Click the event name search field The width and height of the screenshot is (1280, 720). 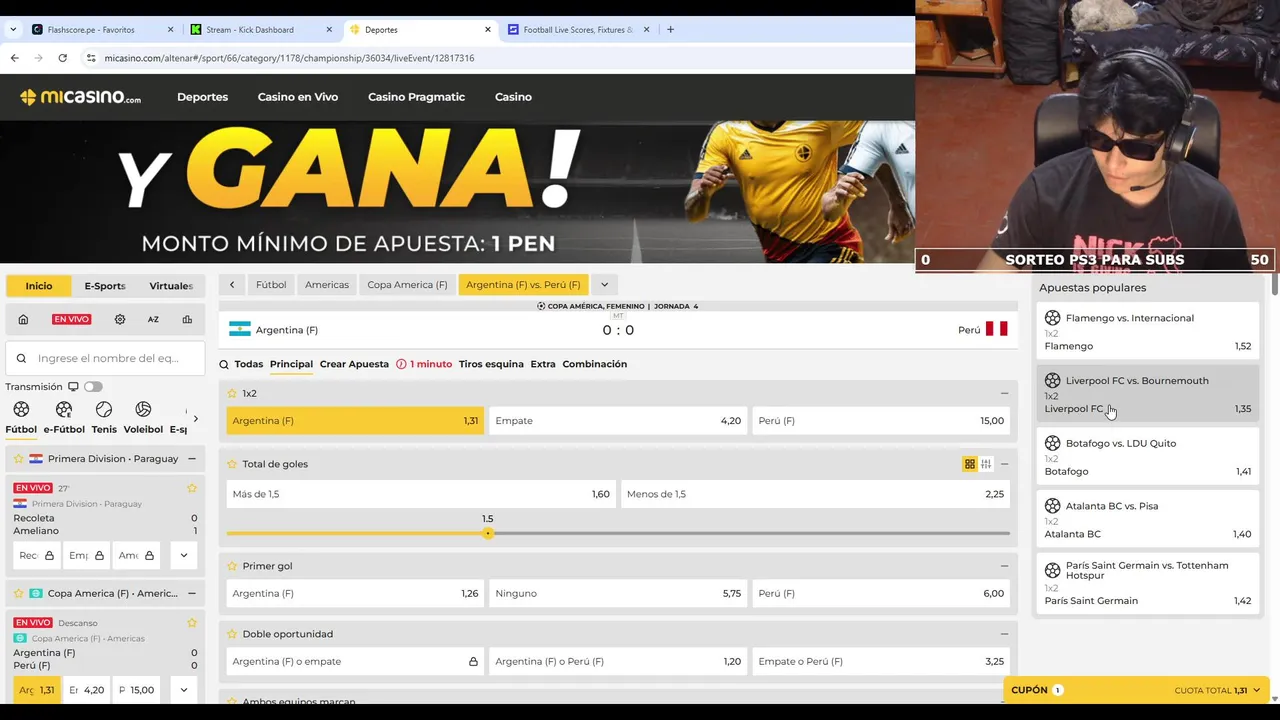(x=105, y=358)
